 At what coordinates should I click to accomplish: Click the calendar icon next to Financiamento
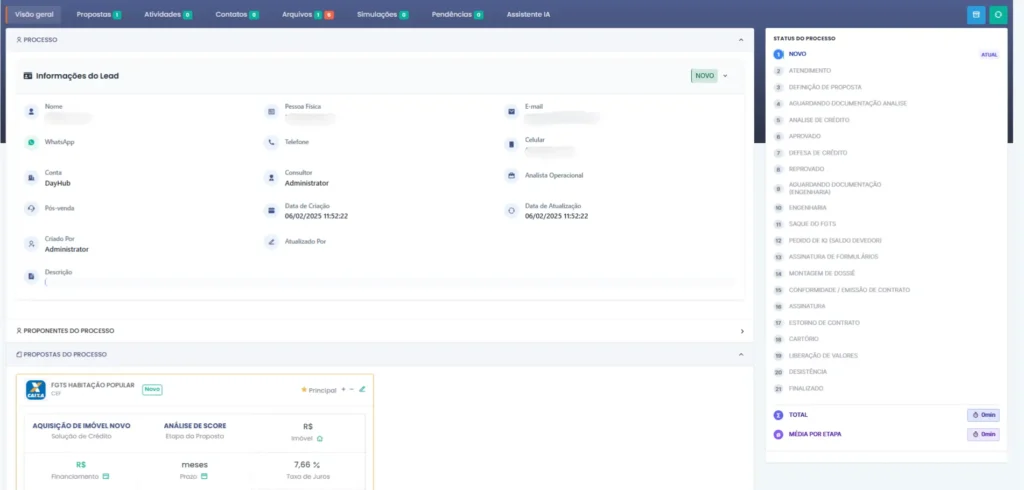pos(105,476)
